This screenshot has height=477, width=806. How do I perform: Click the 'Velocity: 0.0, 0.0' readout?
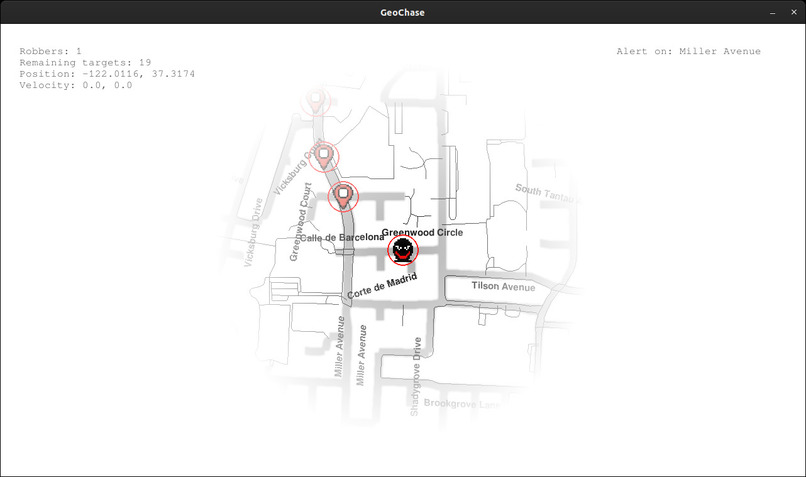76,85
